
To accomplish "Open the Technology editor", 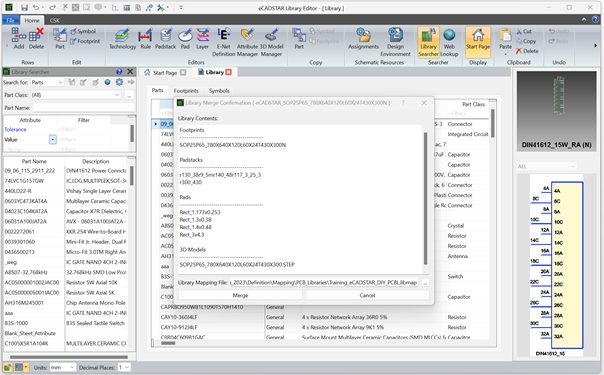I will tap(122, 39).
